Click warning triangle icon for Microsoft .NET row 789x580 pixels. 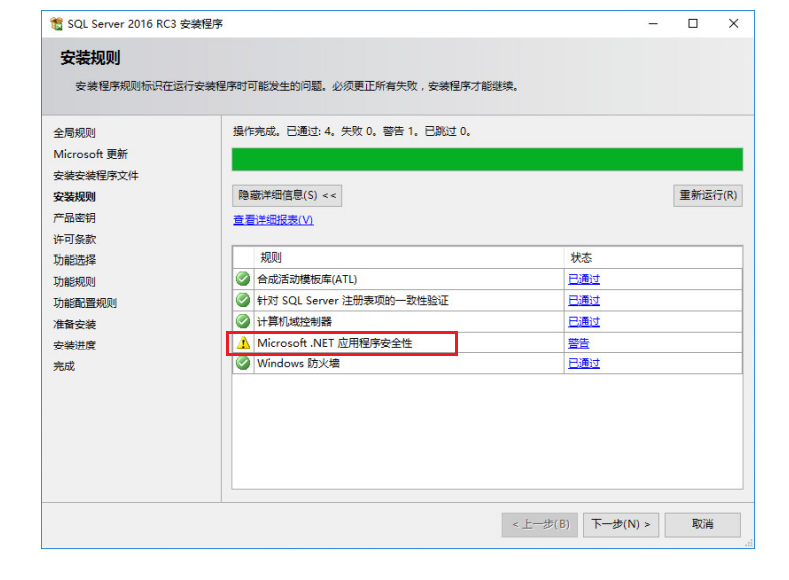click(244, 343)
